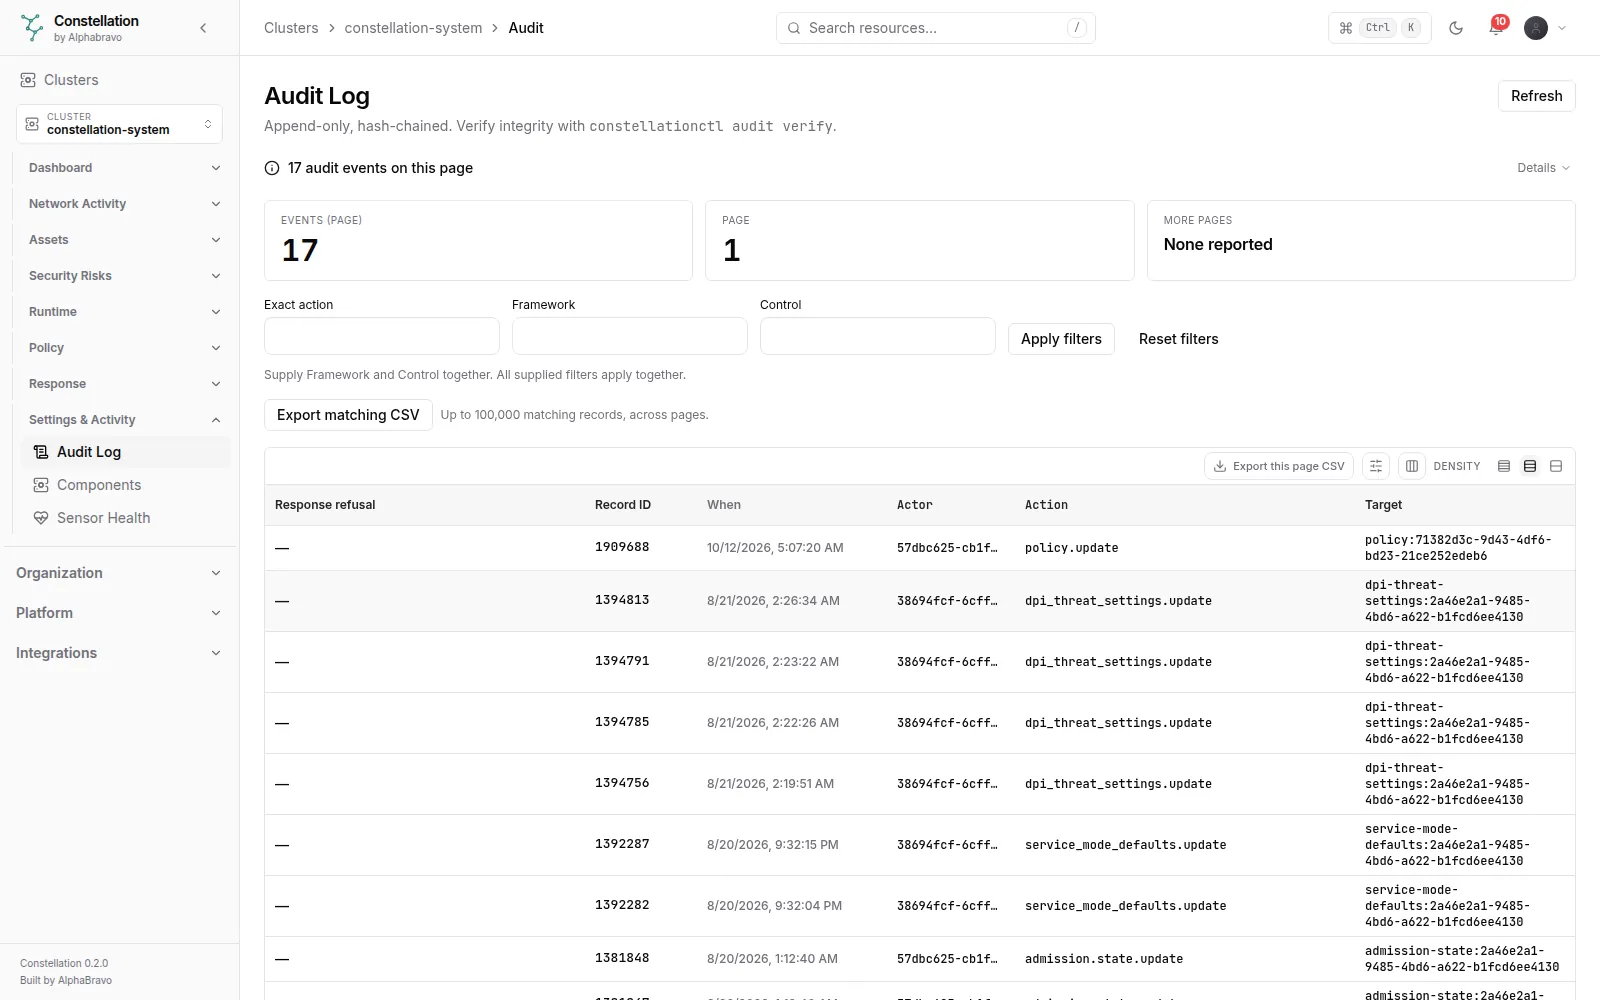
Task: Open Components in the sidebar
Action: (x=126, y=485)
